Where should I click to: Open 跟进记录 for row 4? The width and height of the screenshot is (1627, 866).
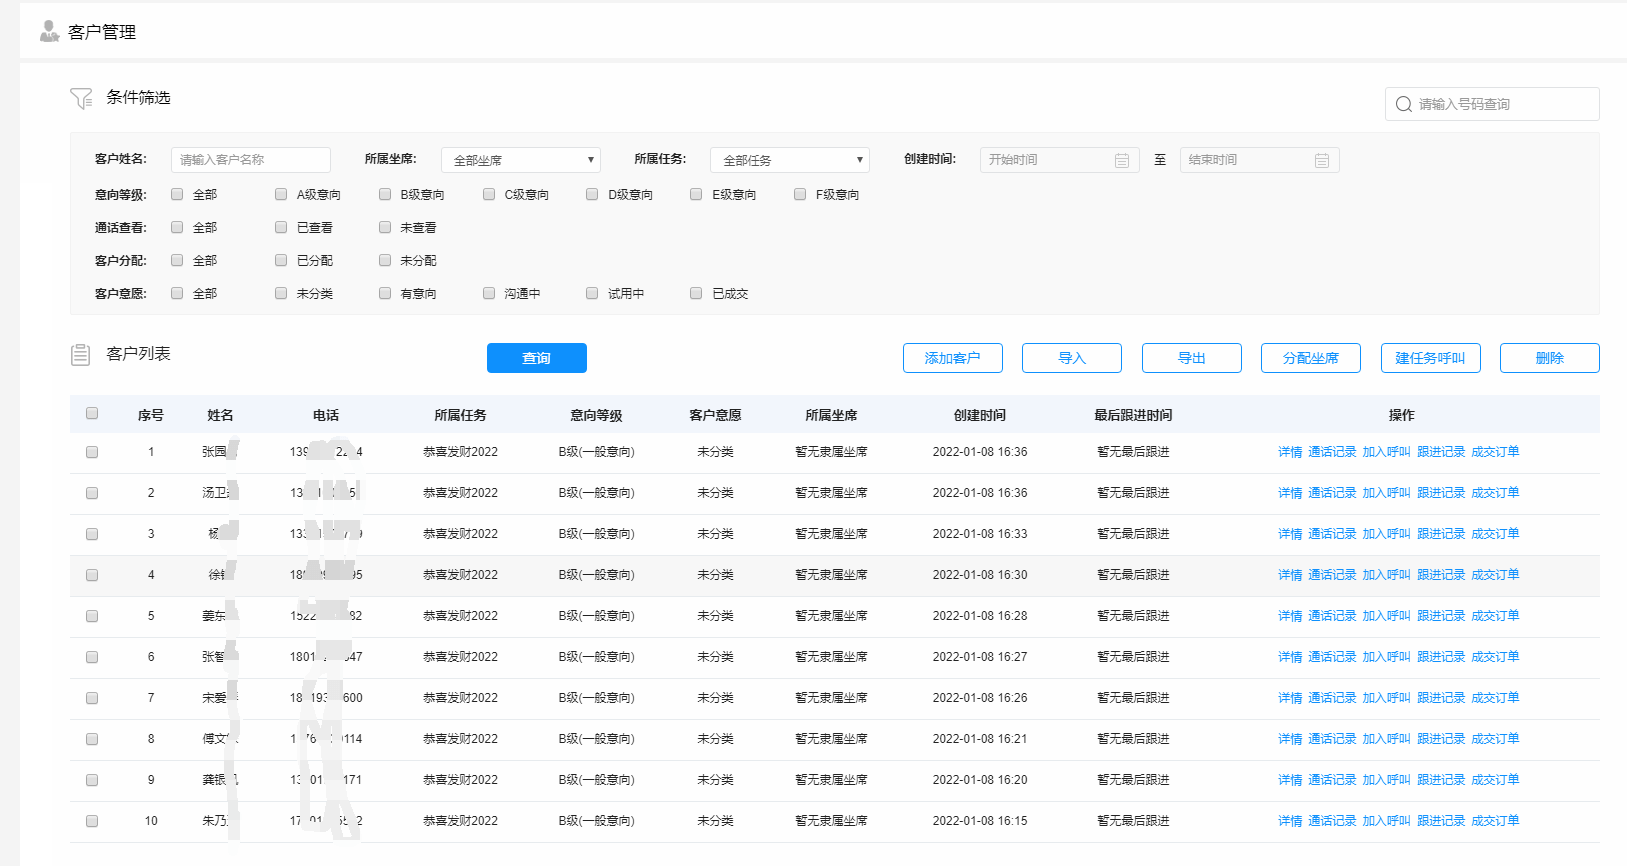[x=1441, y=575]
